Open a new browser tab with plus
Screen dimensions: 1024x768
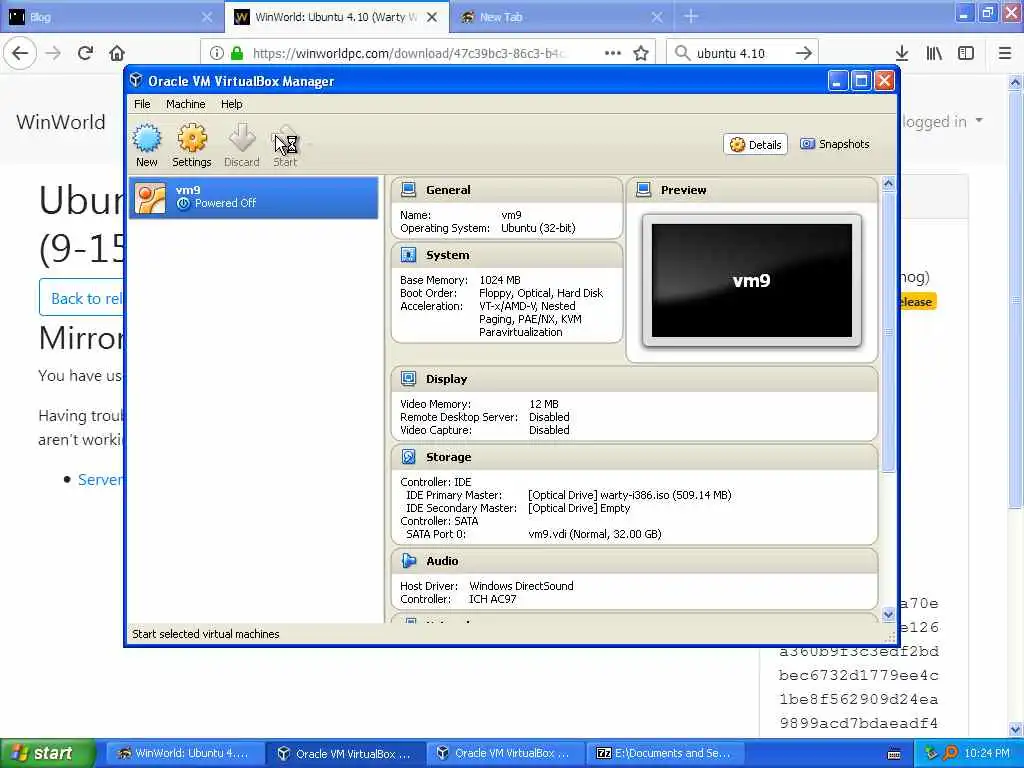tap(691, 17)
